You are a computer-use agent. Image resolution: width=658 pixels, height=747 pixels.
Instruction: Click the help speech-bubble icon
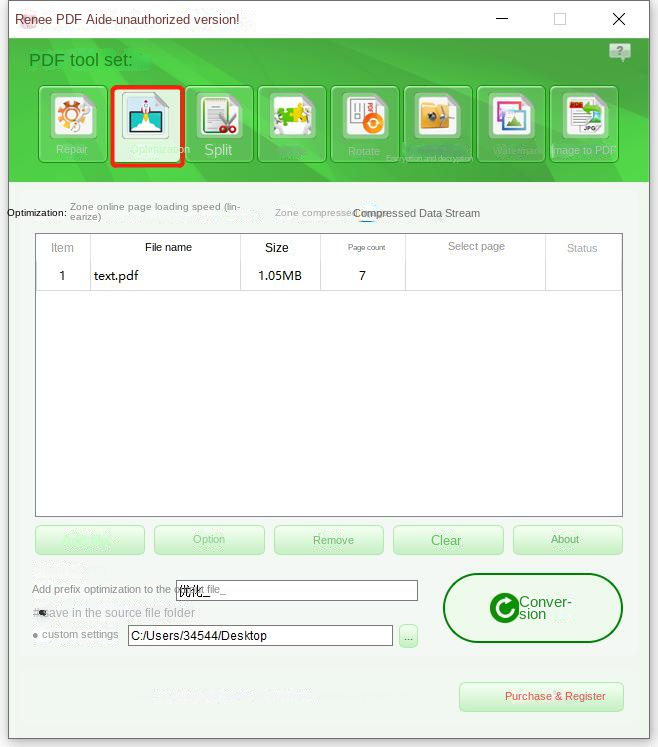(620, 52)
